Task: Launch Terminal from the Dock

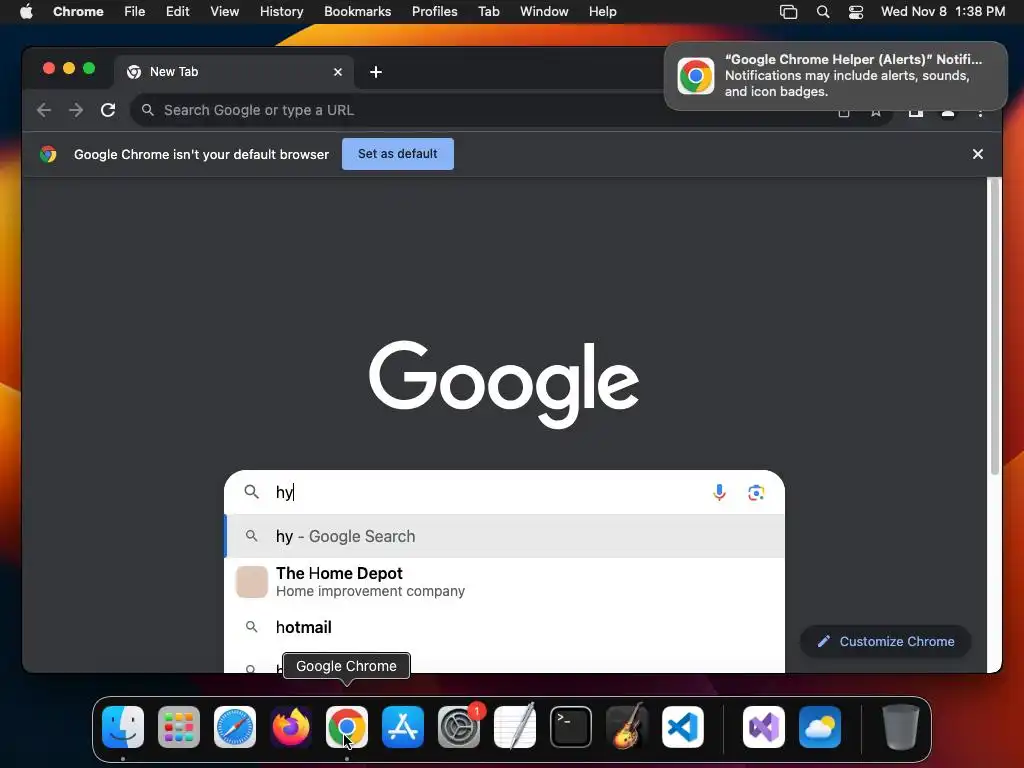Action: click(571, 727)
